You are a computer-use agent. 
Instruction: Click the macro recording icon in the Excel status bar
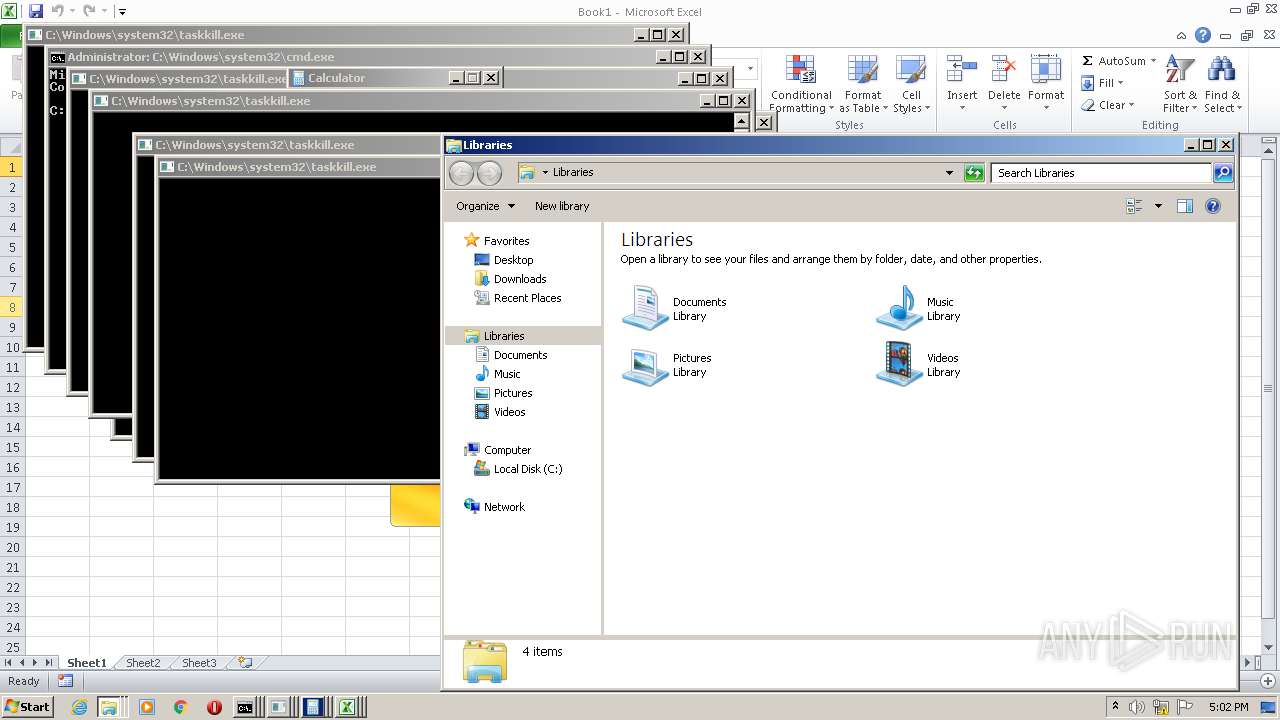click(65, 681)
